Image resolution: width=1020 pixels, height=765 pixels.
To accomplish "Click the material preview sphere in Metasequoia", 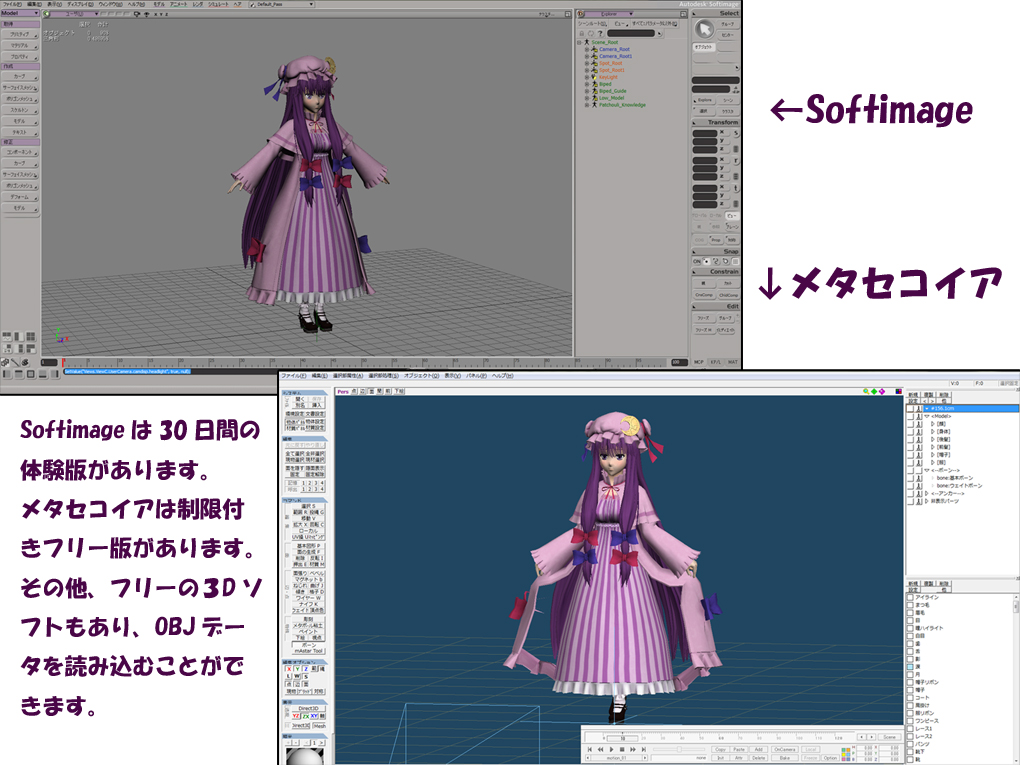I will pyautogui.click(x=304, y=757).
